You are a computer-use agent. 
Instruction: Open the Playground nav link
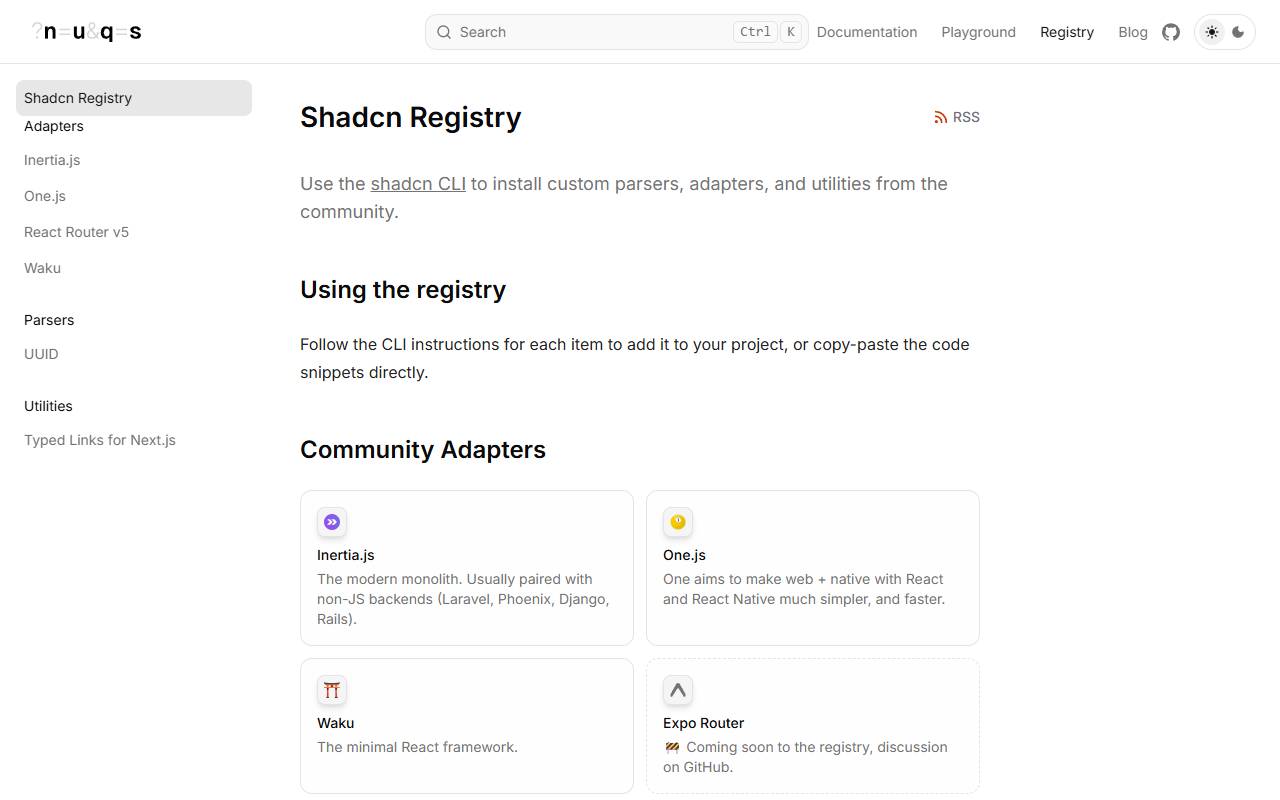pos(978,32)
